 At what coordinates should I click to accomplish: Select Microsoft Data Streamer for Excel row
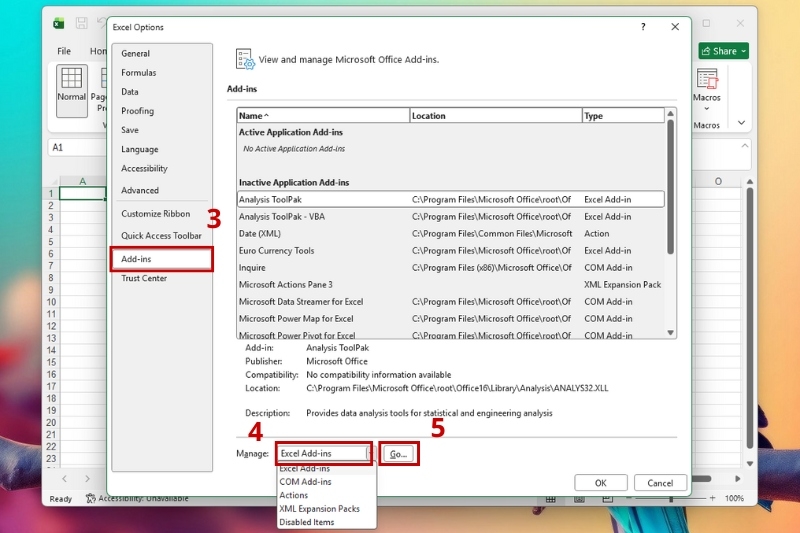[x=451, y=302]
